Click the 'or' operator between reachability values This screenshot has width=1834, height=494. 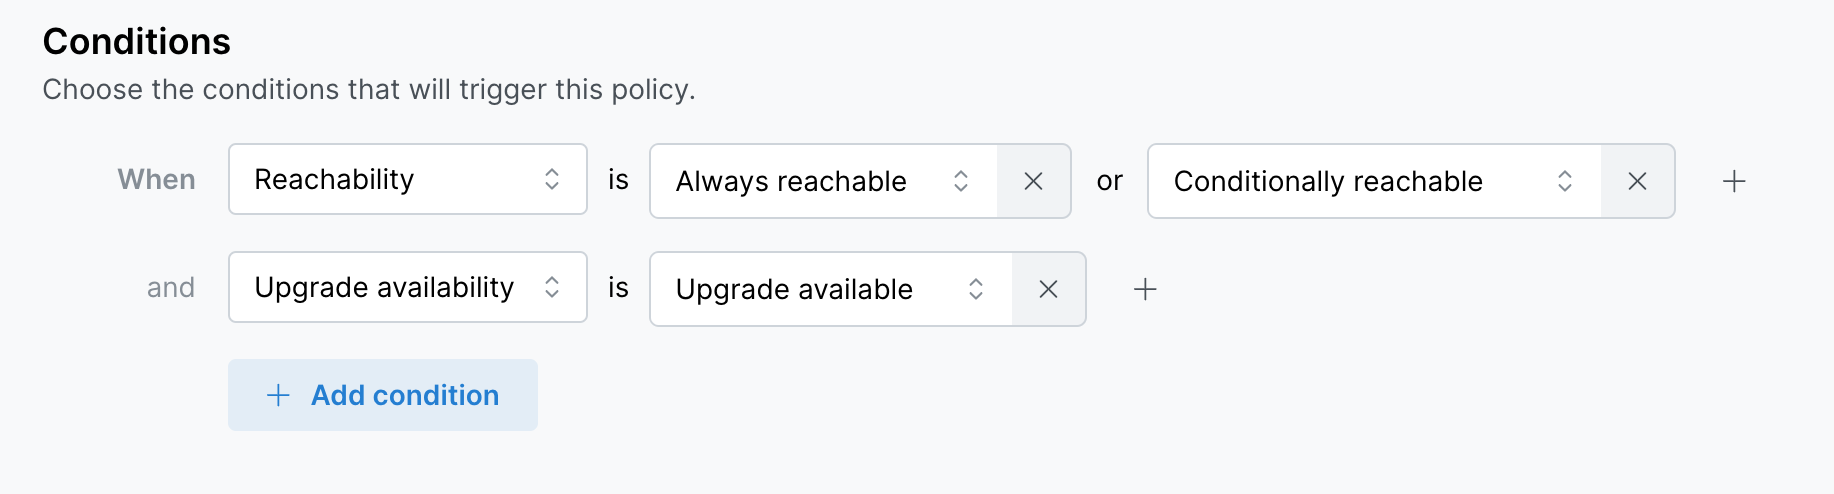(x=1109, y=181)
